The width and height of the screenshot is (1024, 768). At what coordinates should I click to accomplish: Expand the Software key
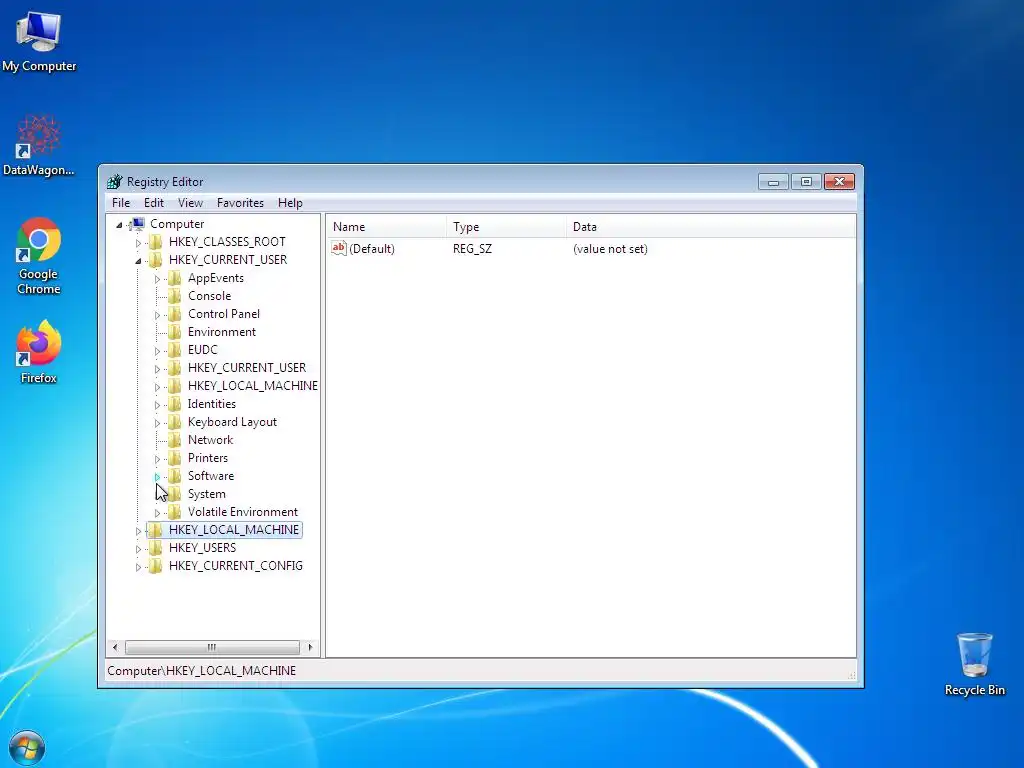(x=157, y=477)
